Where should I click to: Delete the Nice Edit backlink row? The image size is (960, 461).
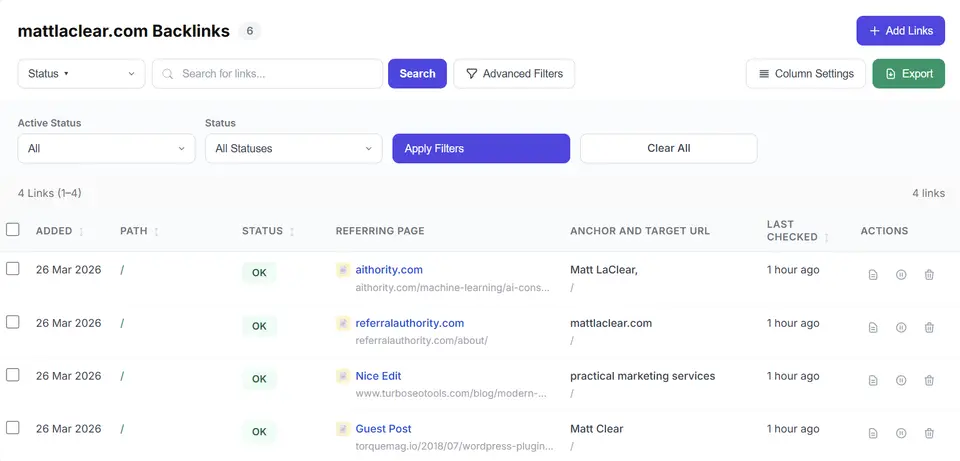(929, 381)
